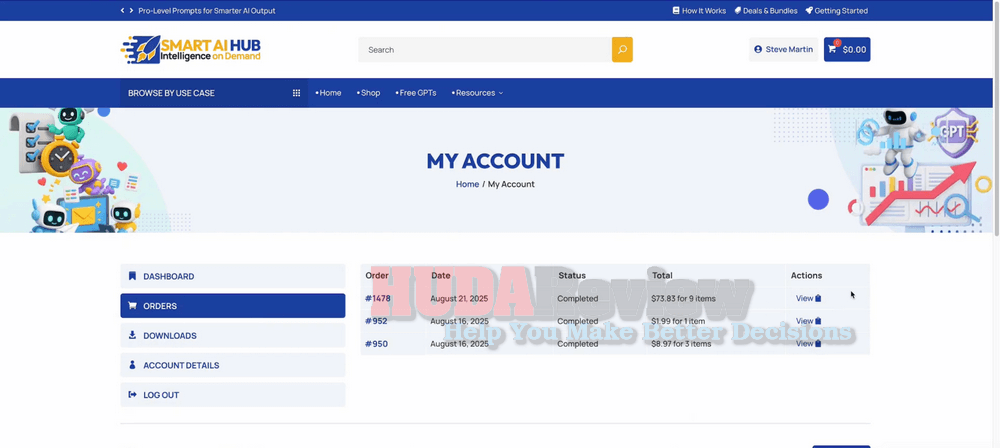Open Free GPTs navigation item

click(x=416, y=93)
